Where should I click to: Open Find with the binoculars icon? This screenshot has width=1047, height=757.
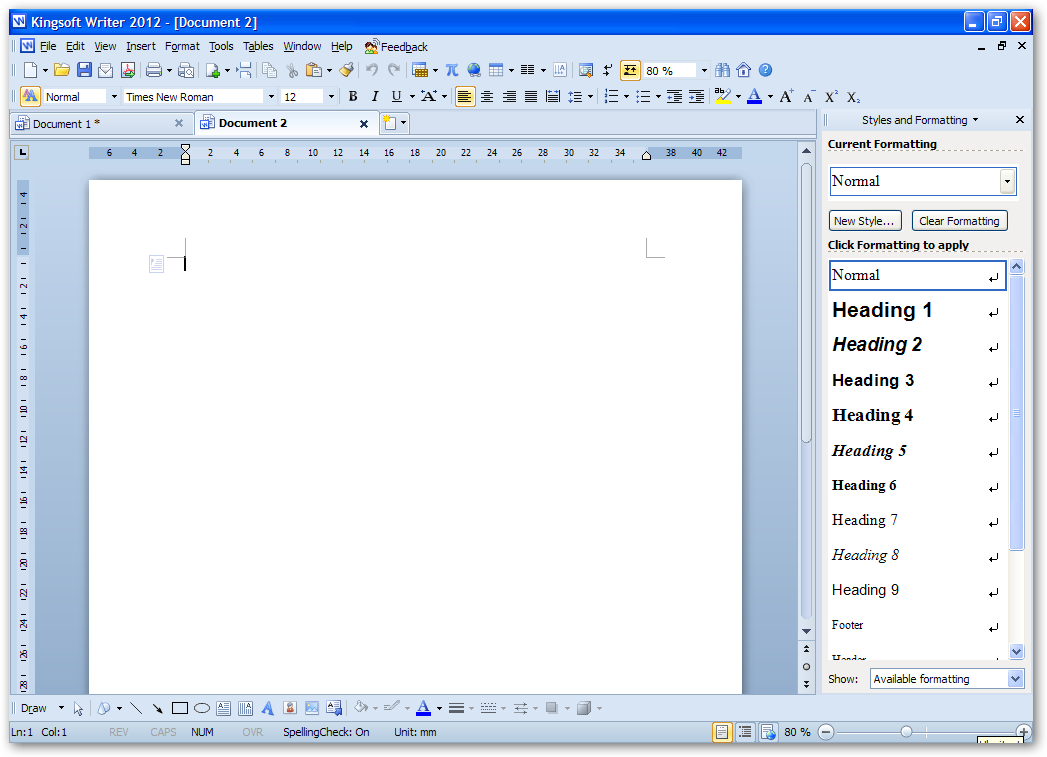[x=722, y=70]
